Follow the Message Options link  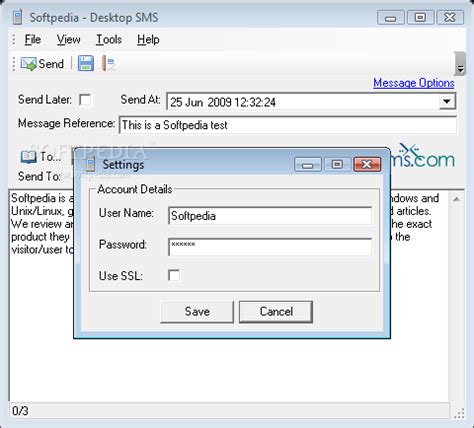414,83
